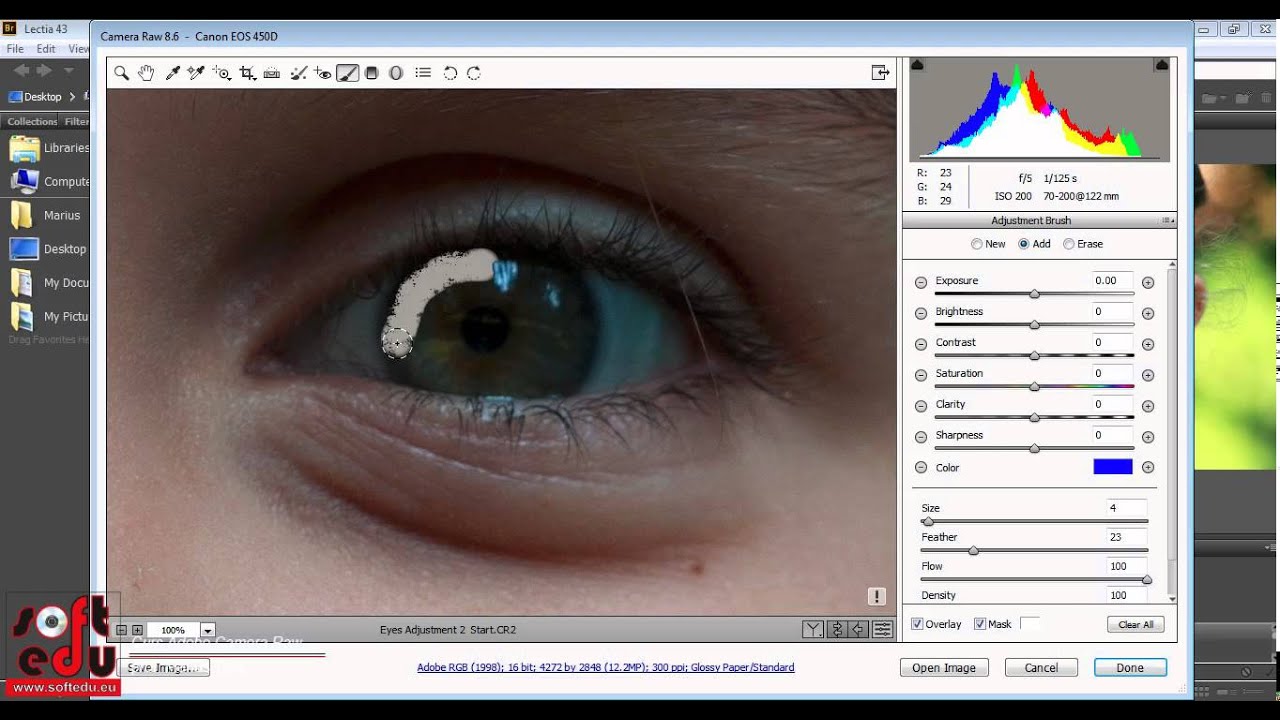Toggle the Mask checkbox
Viewport: 1280px width, 720px height.
point(980,624)
